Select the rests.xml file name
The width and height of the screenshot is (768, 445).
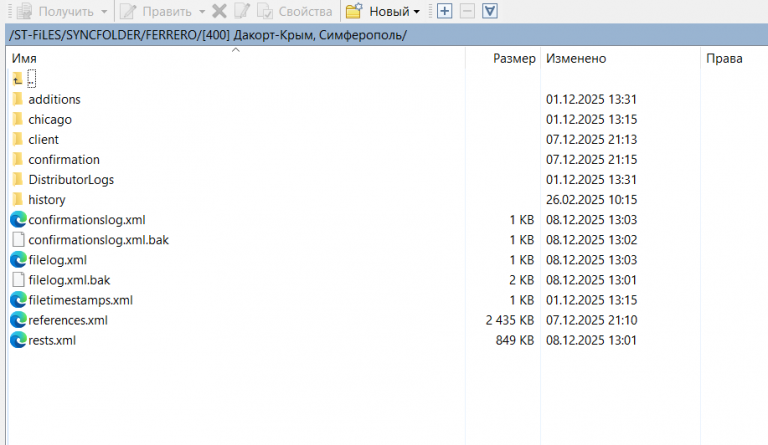(52, 340)
